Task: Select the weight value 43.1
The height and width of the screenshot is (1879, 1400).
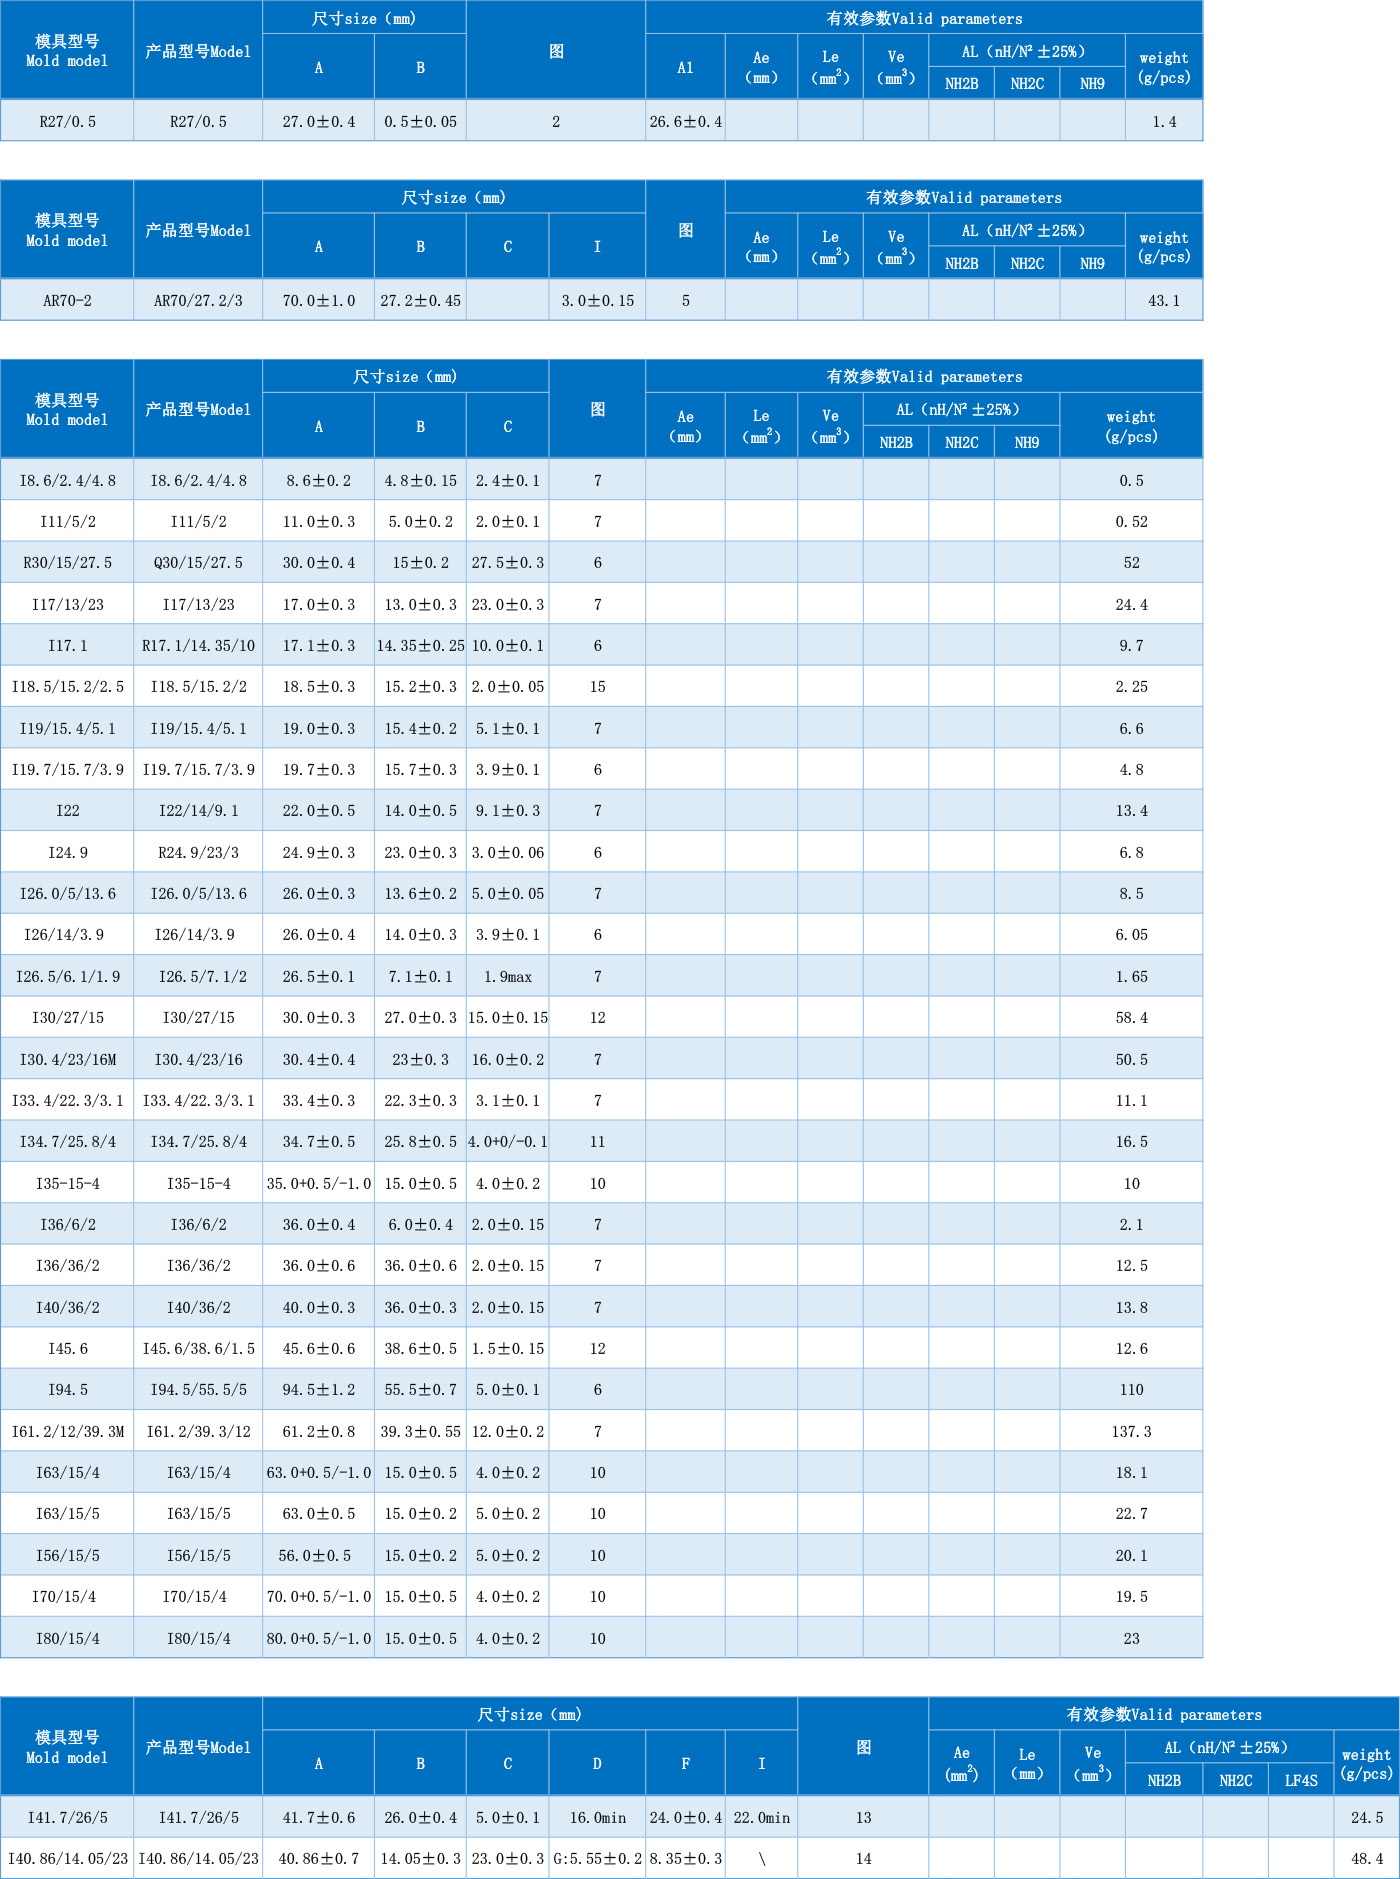Action: coord(1163,300)
